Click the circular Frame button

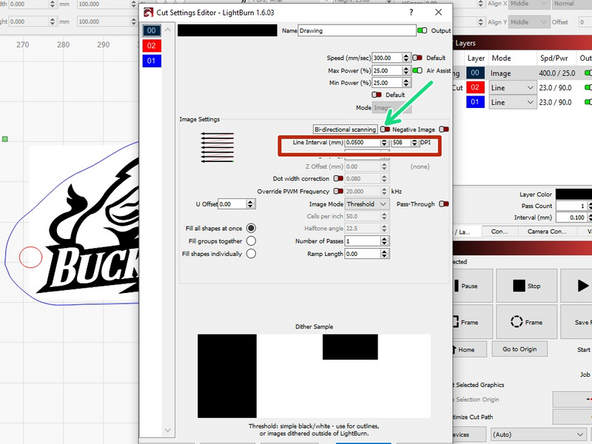click(527, 322)
